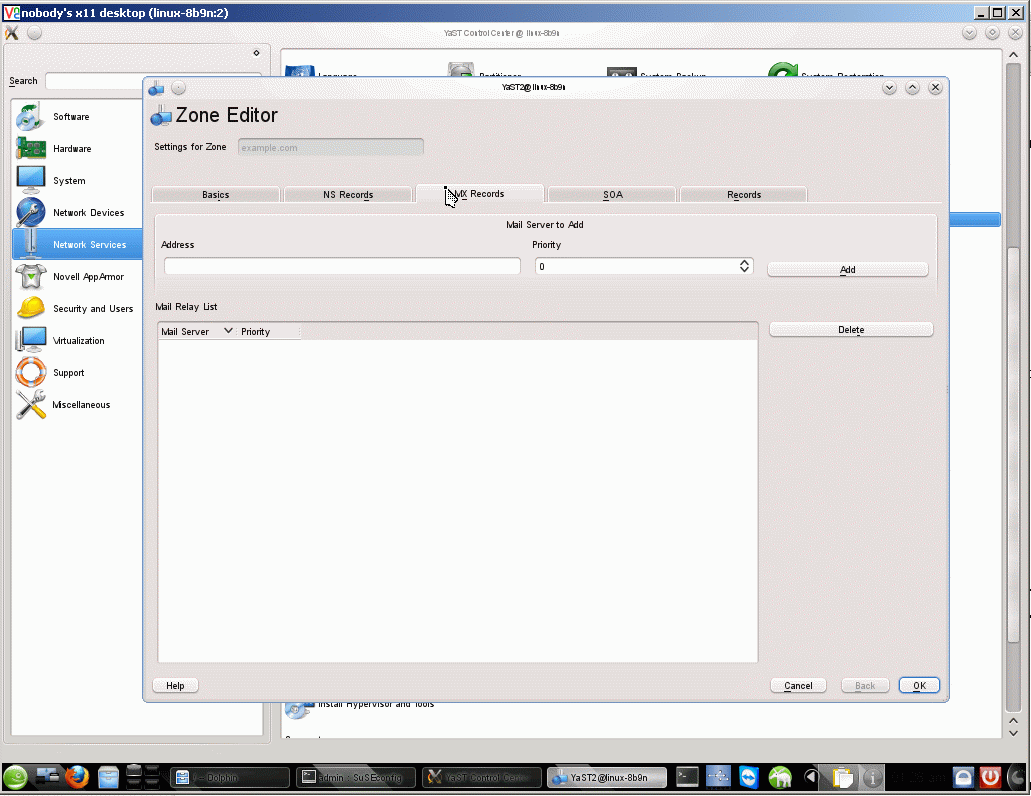Open the file manager taskbar icon
Image resolution: width=1031 pixels, height=796 pixels.
[108, 778]
